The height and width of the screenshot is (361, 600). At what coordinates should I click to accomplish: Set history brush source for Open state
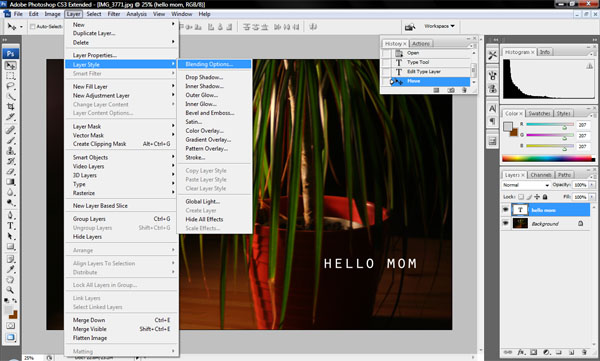point(387,53)
